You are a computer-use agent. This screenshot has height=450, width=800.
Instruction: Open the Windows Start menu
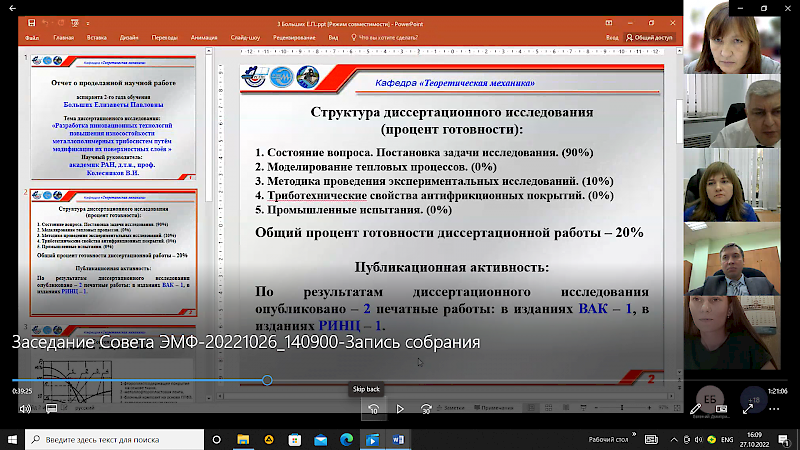tap(13, 439)
